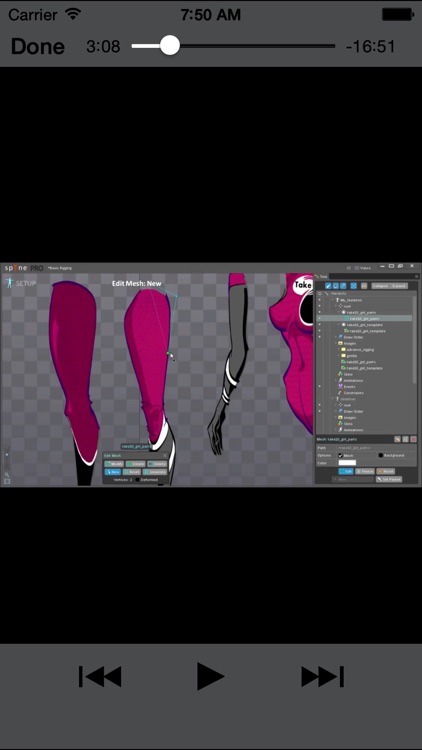Toggle the Deformed checkbox
Screen dimensions: 422x750
(x=137, y=480)
